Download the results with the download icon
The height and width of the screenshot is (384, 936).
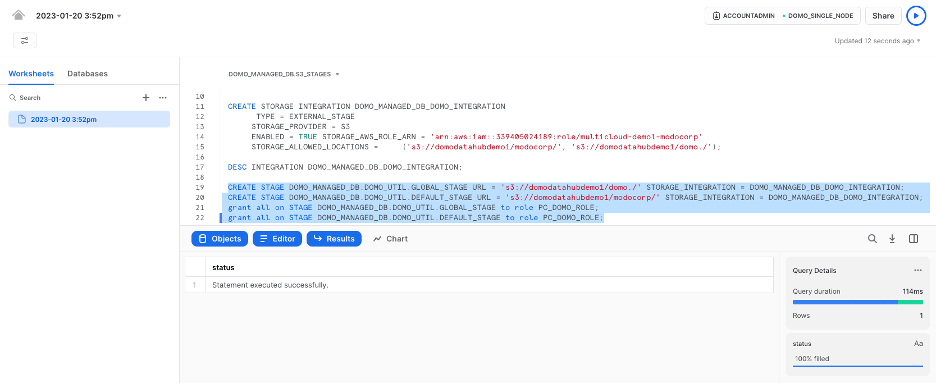[892, 239]
